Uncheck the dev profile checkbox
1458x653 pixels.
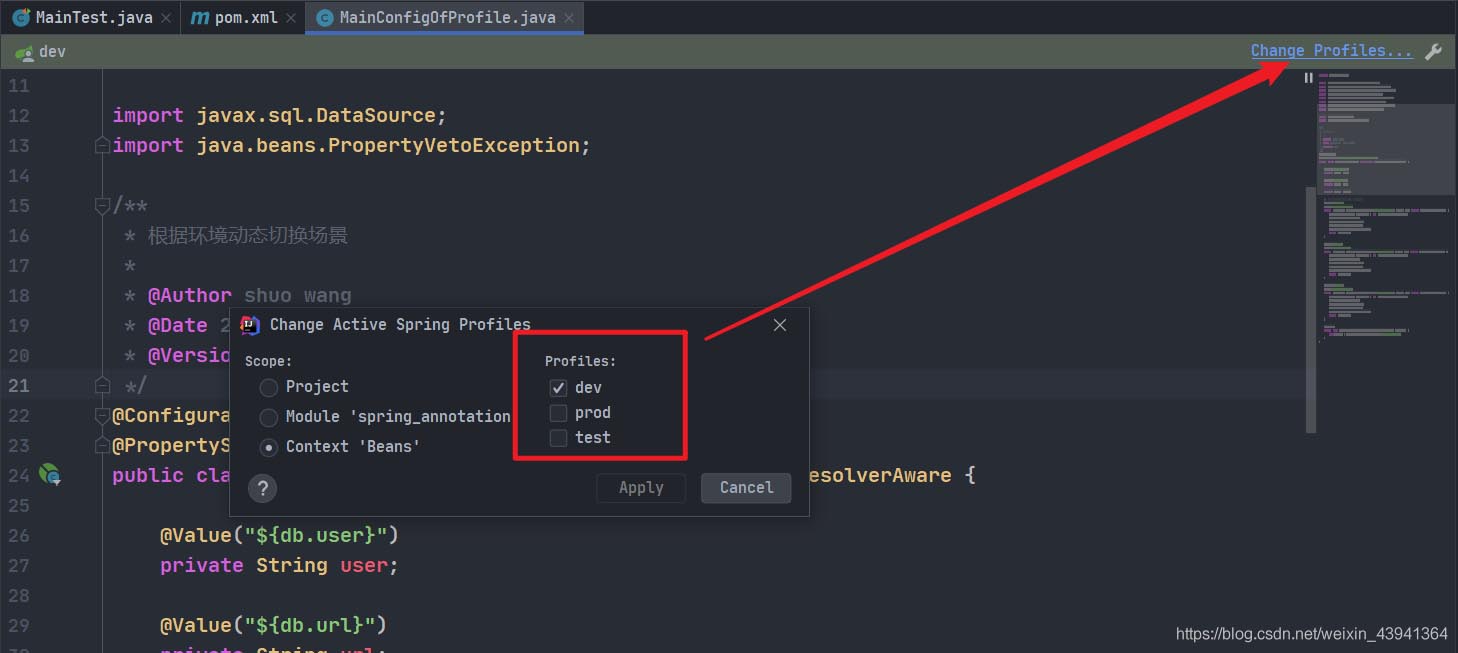[558, 388]
